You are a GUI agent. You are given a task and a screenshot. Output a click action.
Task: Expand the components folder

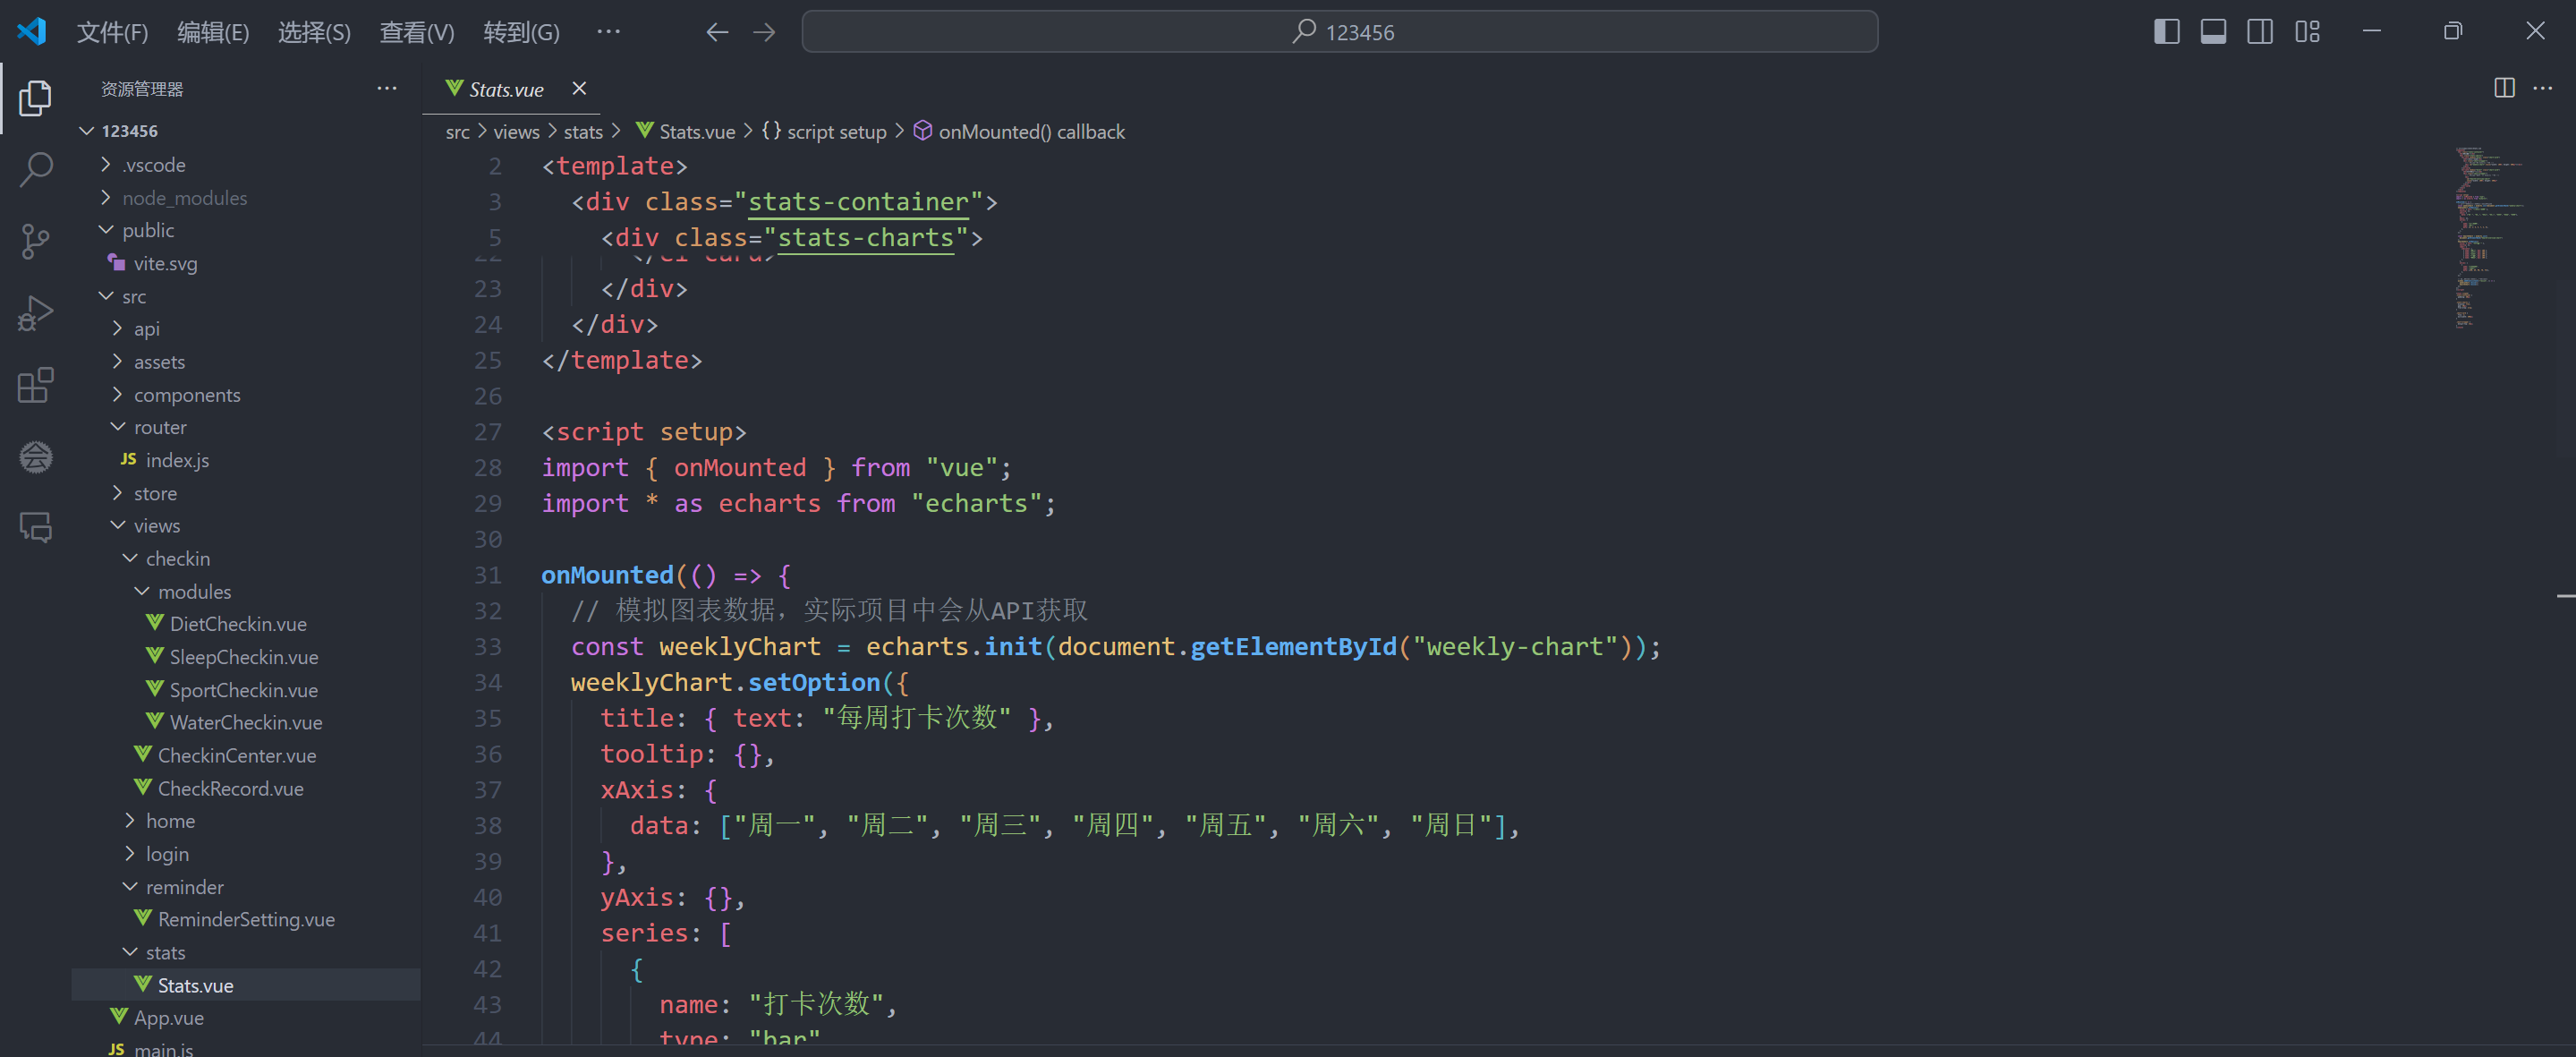pos(186,395)
